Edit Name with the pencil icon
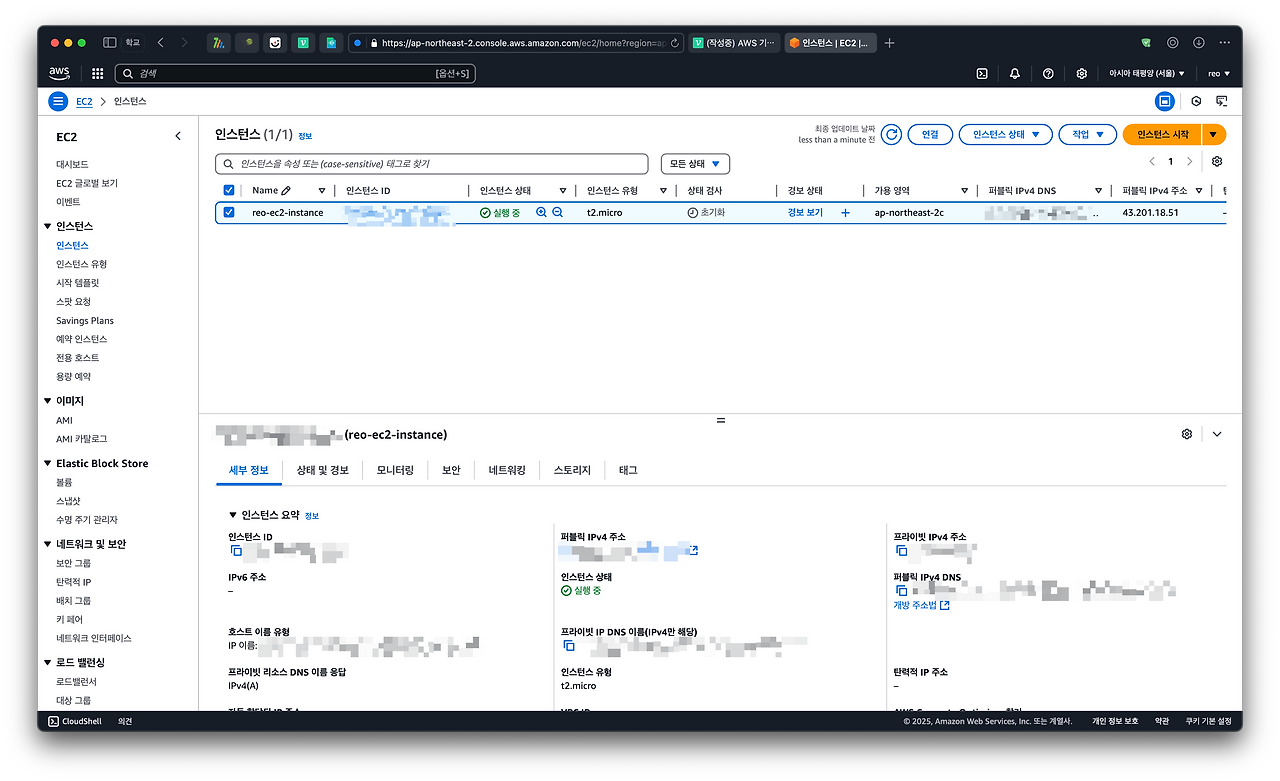This screenshot has width=1280, height=781. click(x=286, y=190)
